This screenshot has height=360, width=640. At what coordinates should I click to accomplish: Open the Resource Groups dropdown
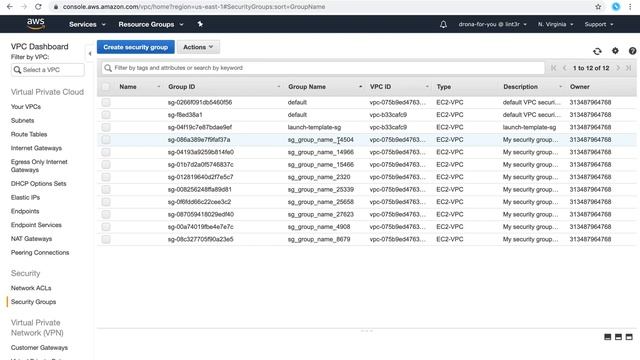(151, 24)
